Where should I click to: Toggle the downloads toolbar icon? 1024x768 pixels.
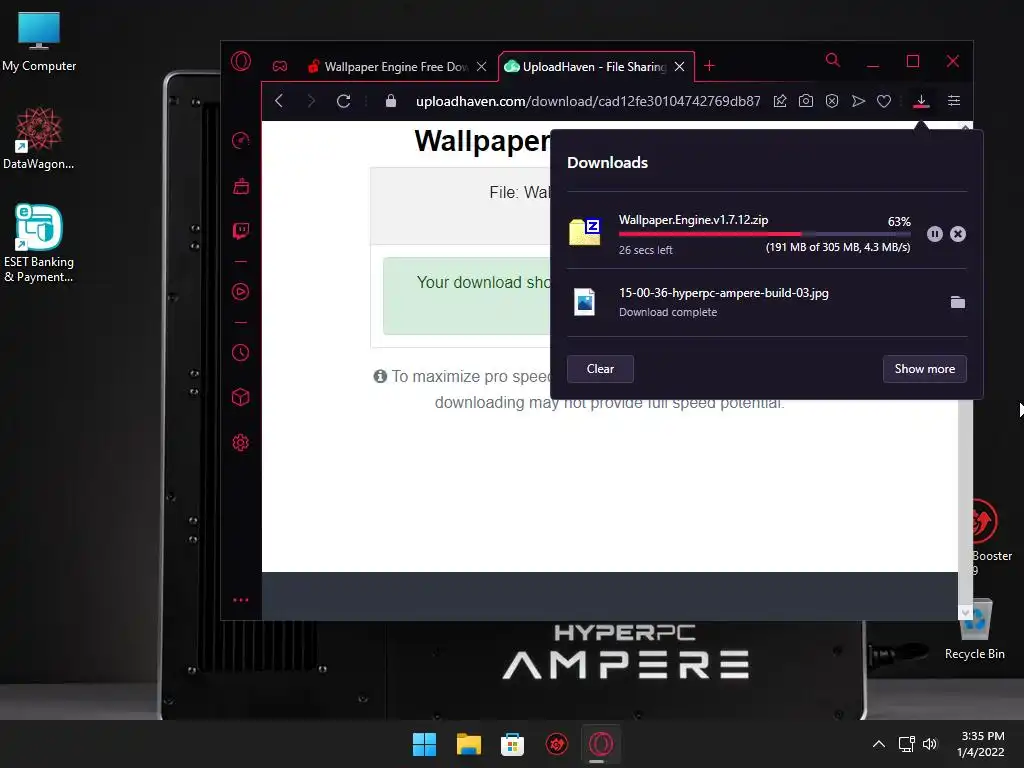921,101
